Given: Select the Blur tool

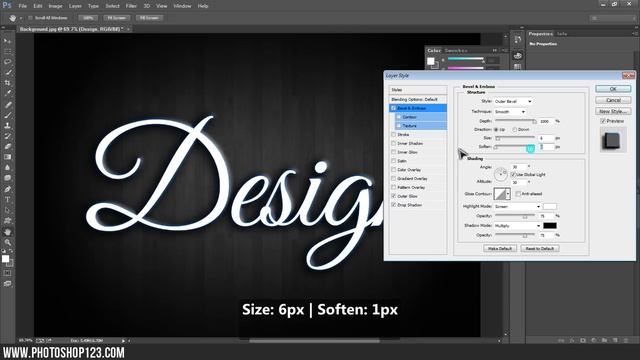Looking at the screenshot, I should (x=7, y=168).
